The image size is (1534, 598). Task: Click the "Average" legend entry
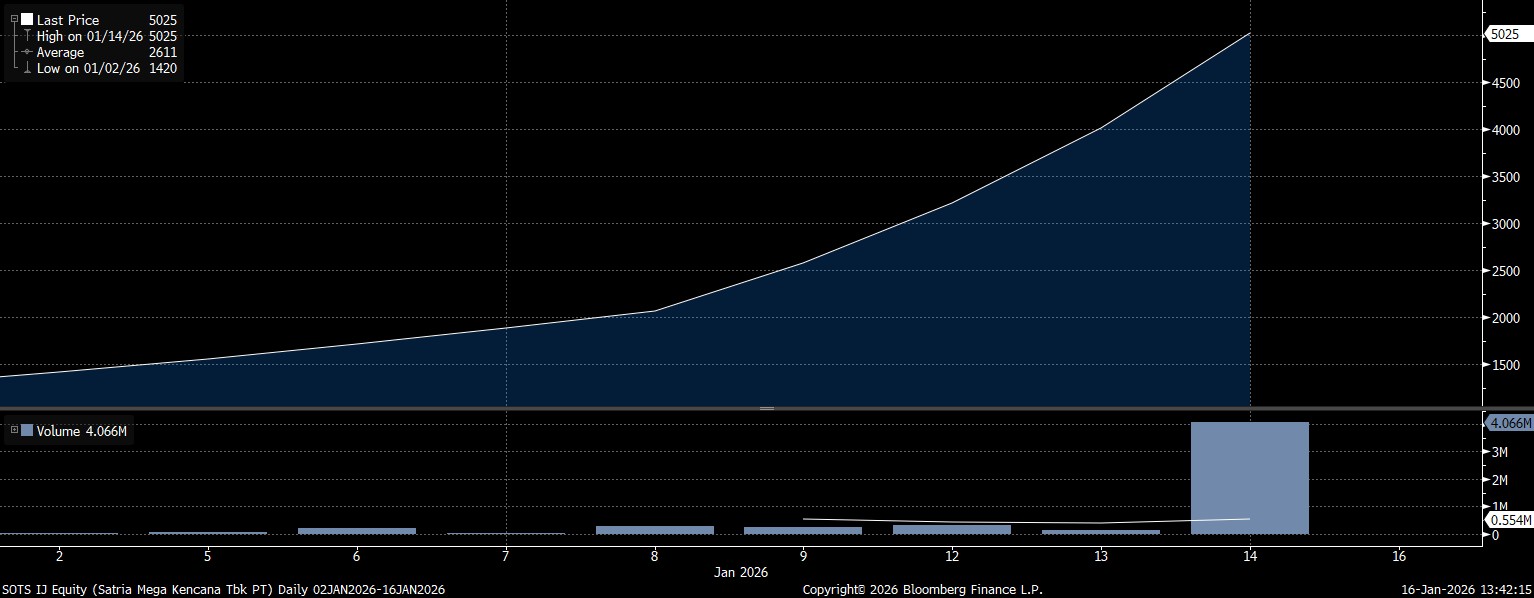pyautogui.click(x=60, y=52)
